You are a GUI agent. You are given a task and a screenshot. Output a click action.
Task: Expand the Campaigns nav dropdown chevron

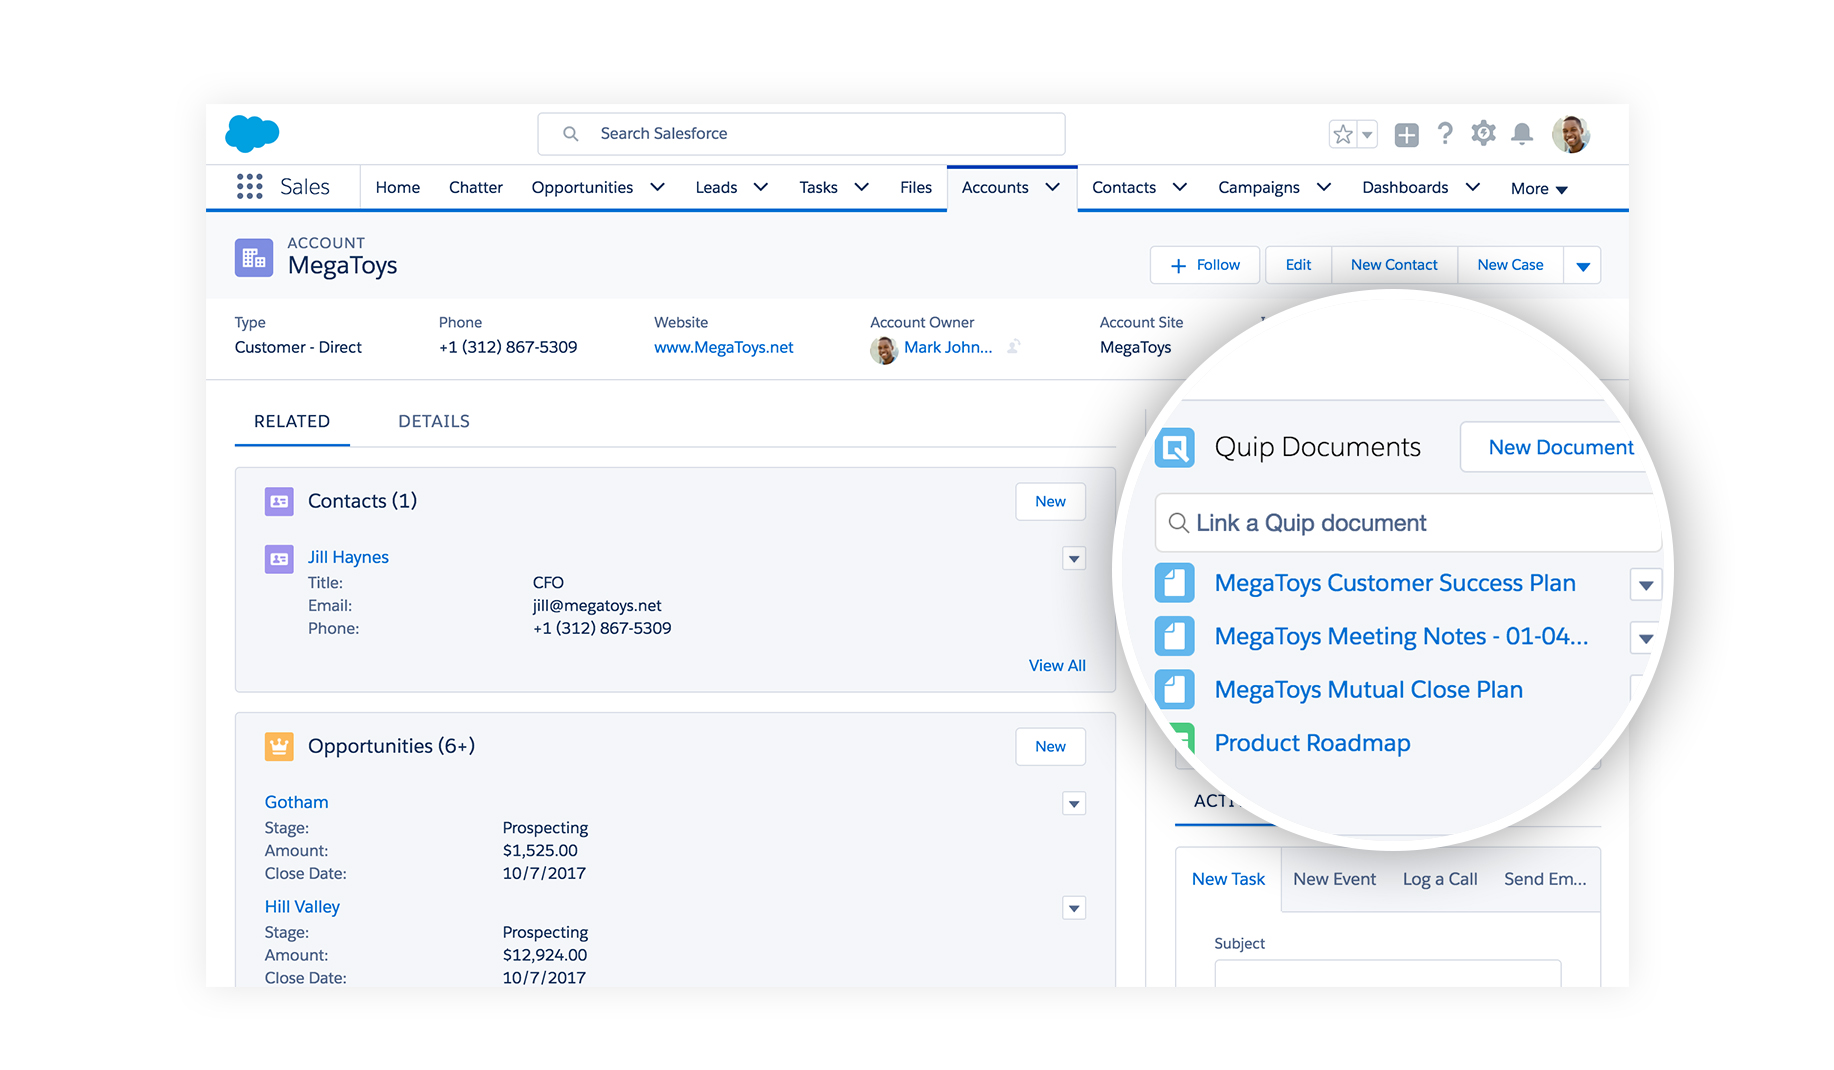click(1323, 187)
